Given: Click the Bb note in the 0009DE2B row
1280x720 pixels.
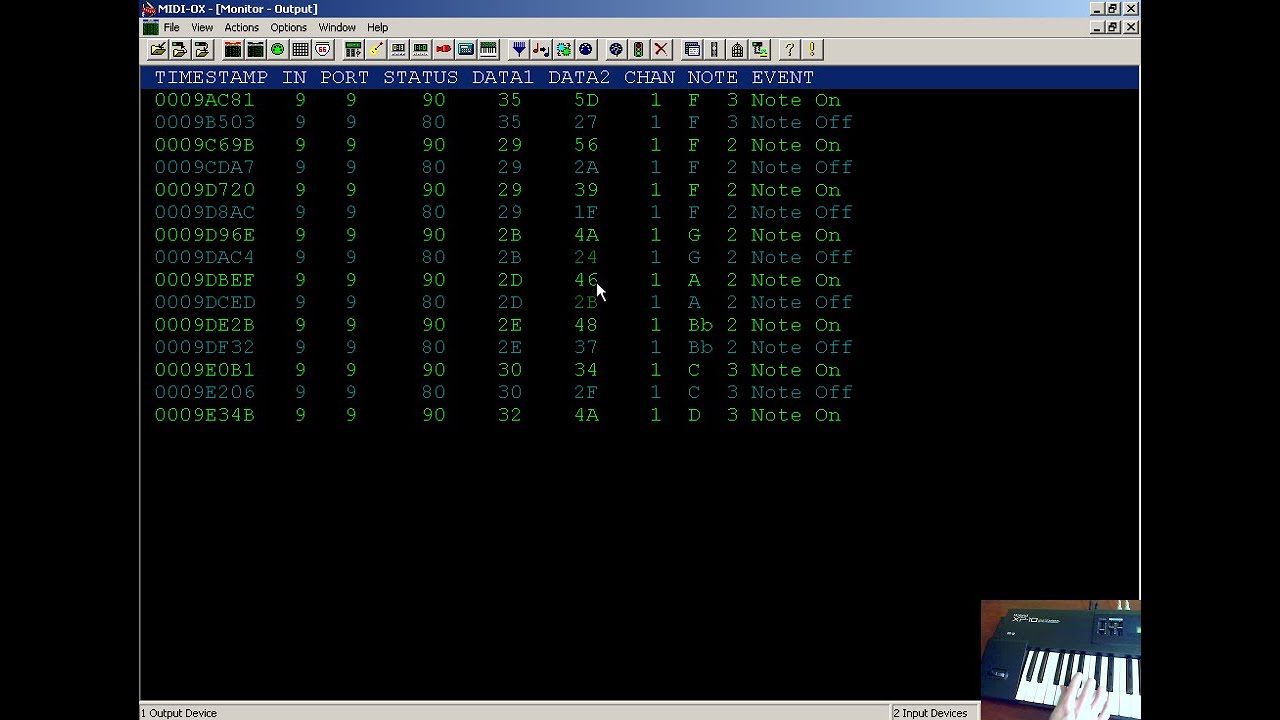Looking at the screenshot, I should click(700, 325).
